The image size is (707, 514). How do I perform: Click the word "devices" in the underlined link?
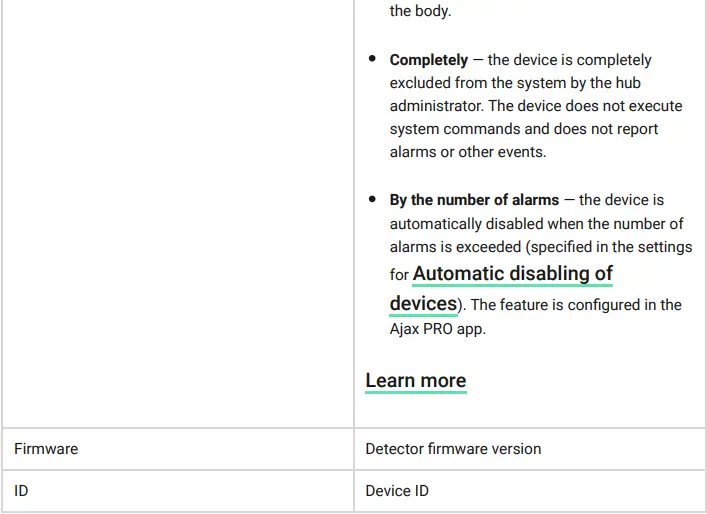(423, 303)
